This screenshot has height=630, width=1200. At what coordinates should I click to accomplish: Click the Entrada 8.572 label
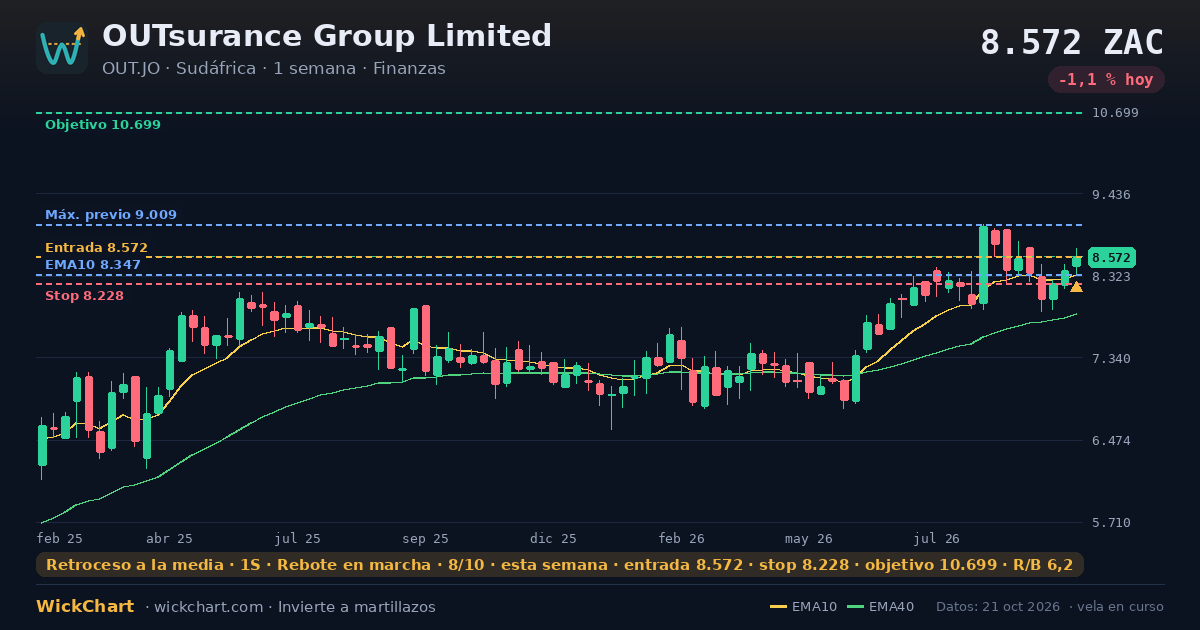click(96, 248)
